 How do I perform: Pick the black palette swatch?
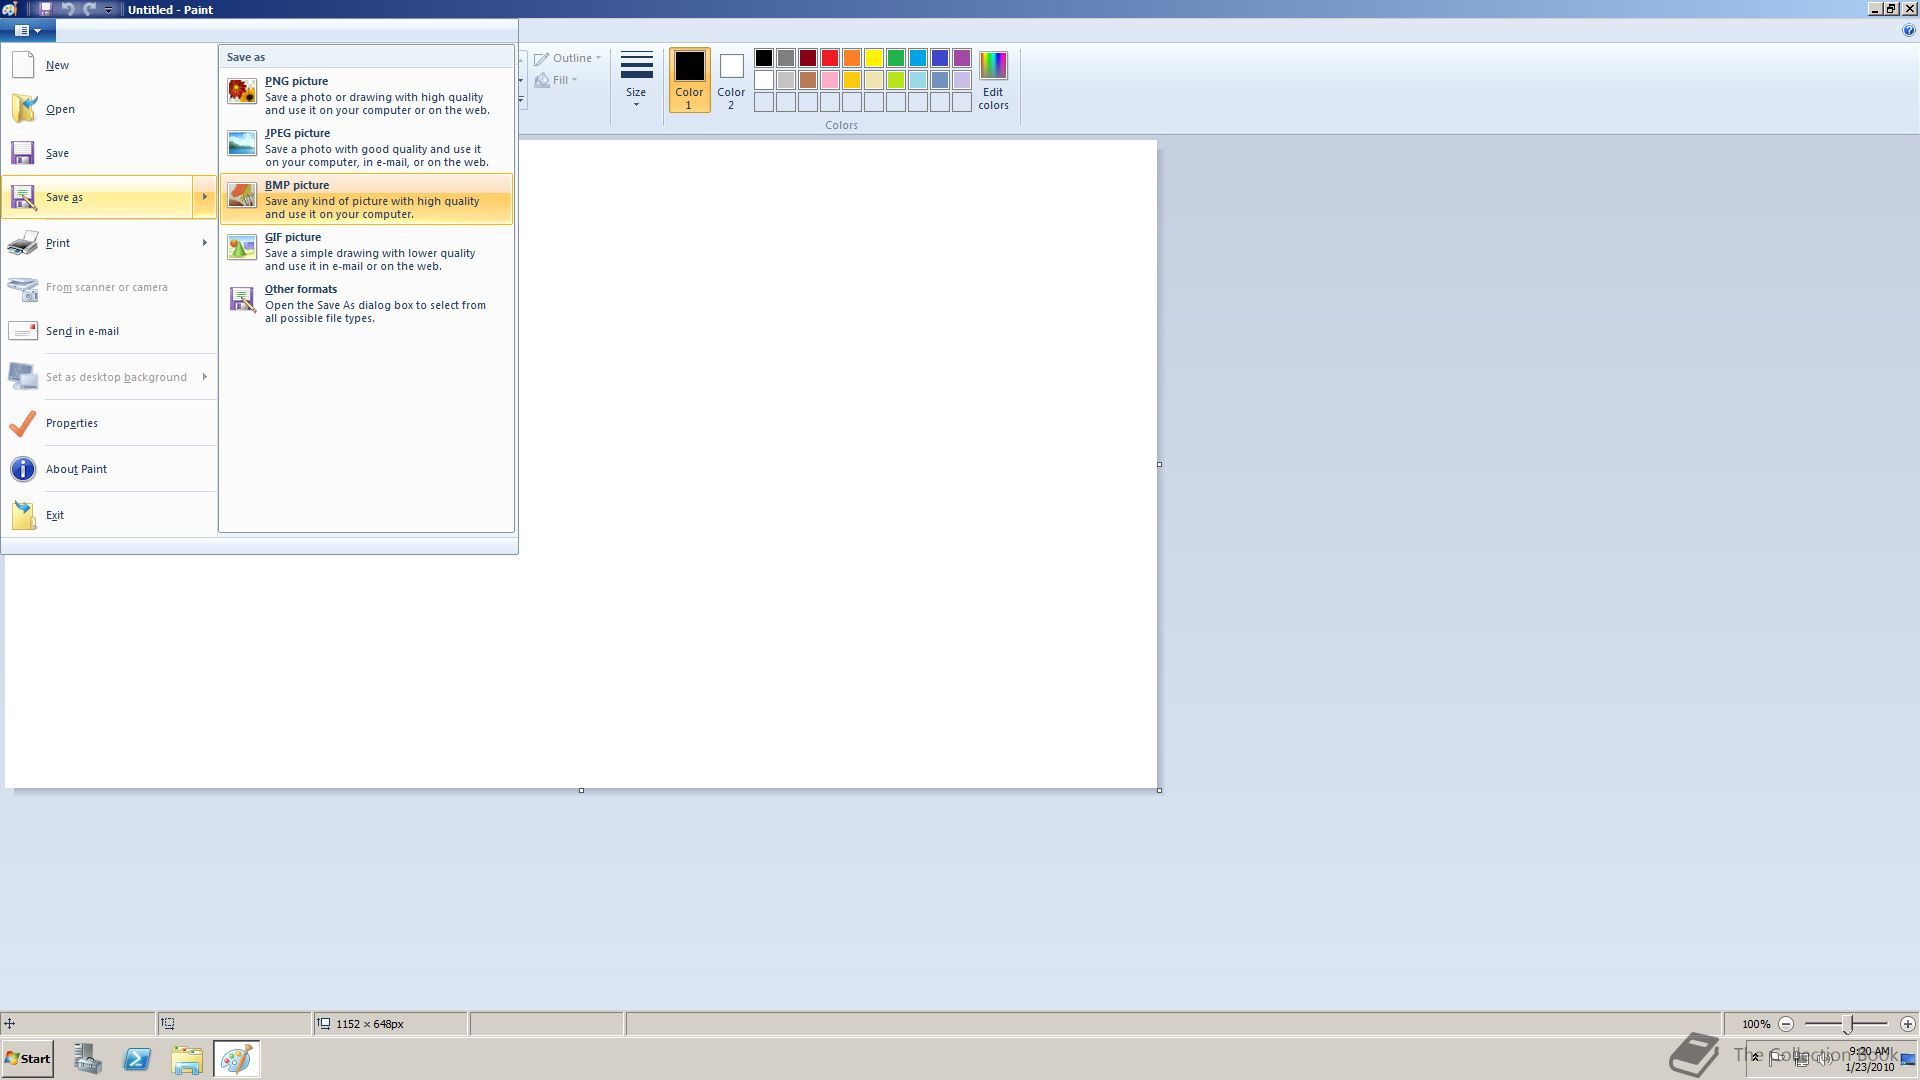click(764, 58)
